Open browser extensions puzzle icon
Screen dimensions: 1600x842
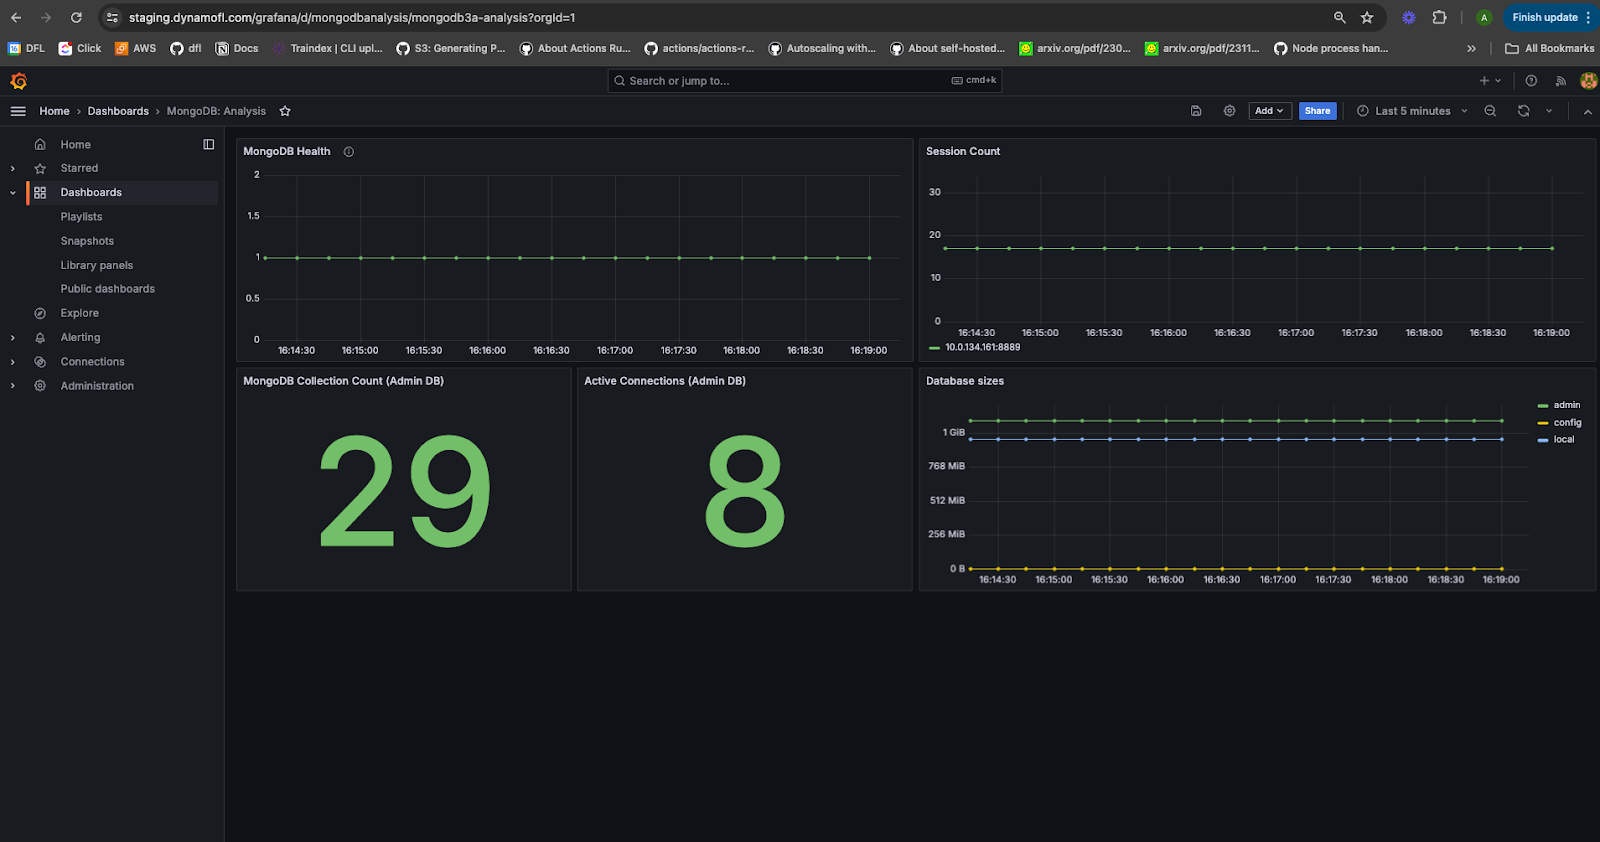tap(1440, 17)
